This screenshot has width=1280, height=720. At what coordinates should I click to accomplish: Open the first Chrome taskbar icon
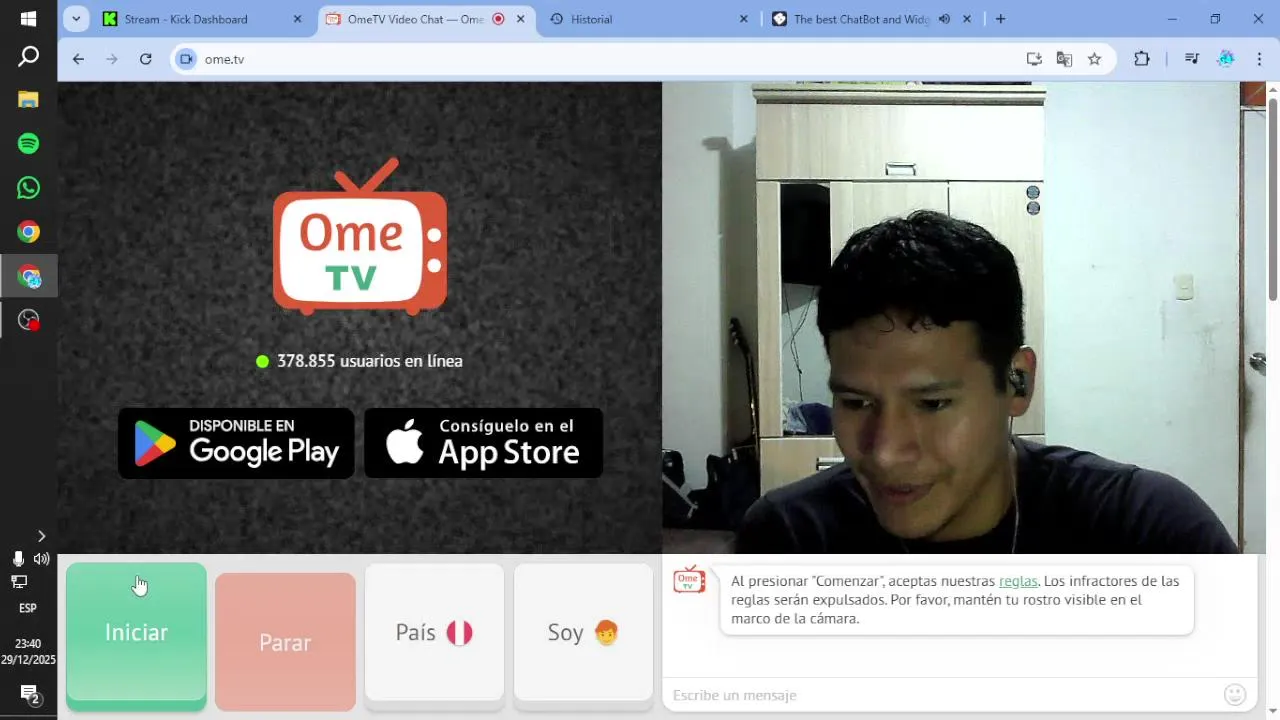click(x=28, y=232)
